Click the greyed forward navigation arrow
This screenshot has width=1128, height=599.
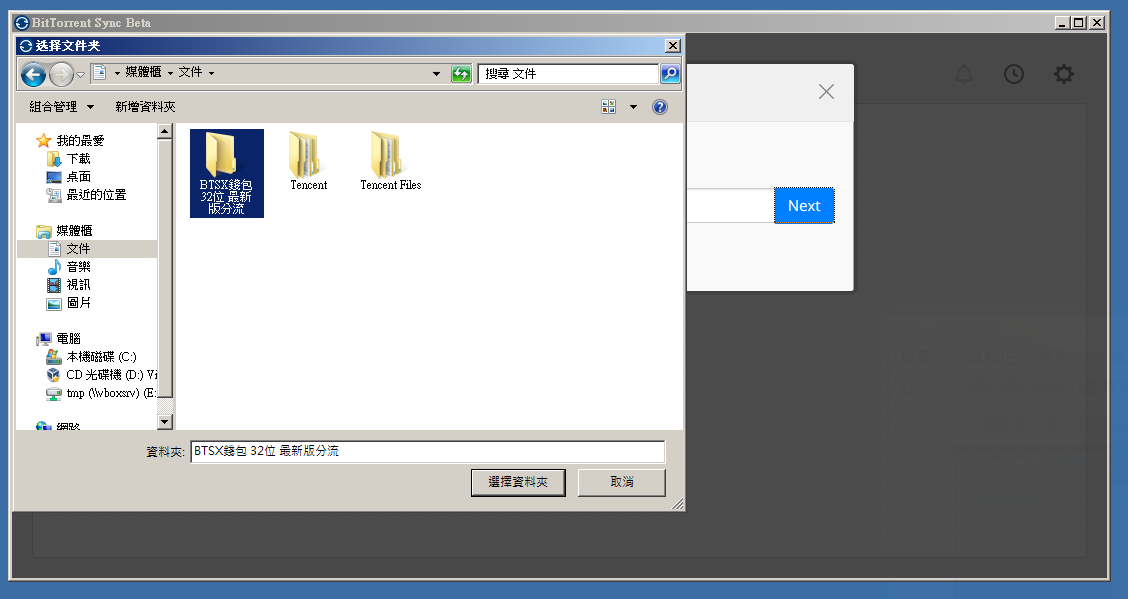(x=61, y=74)
